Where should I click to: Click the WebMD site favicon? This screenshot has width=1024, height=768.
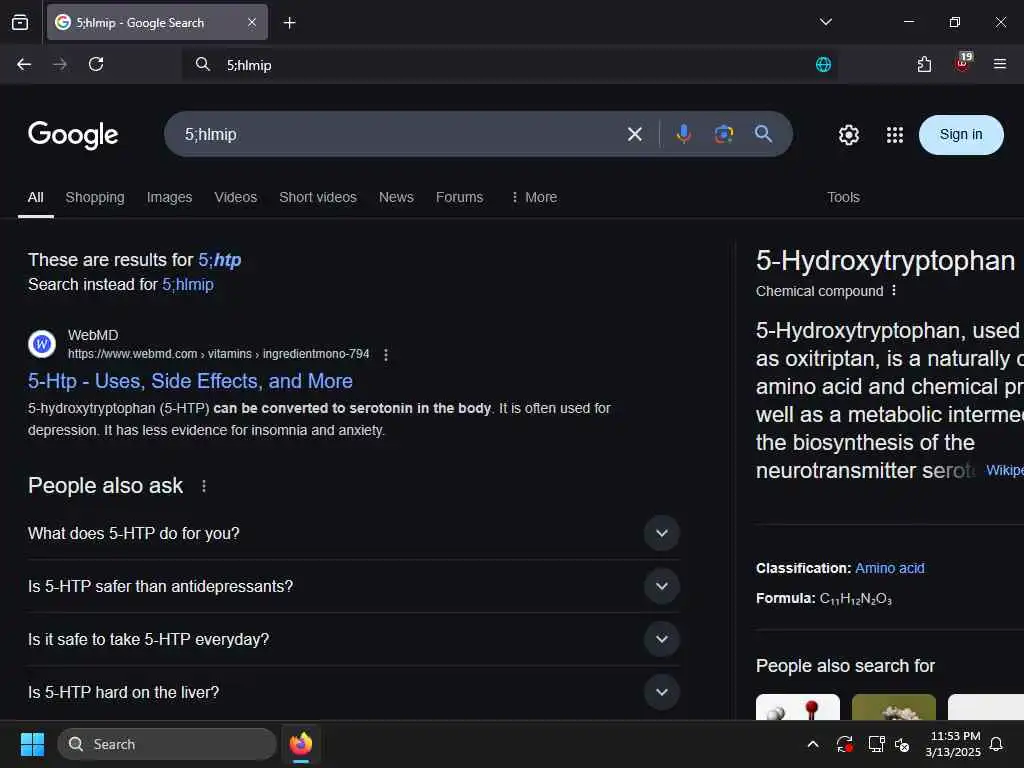(x=42, y=344)
